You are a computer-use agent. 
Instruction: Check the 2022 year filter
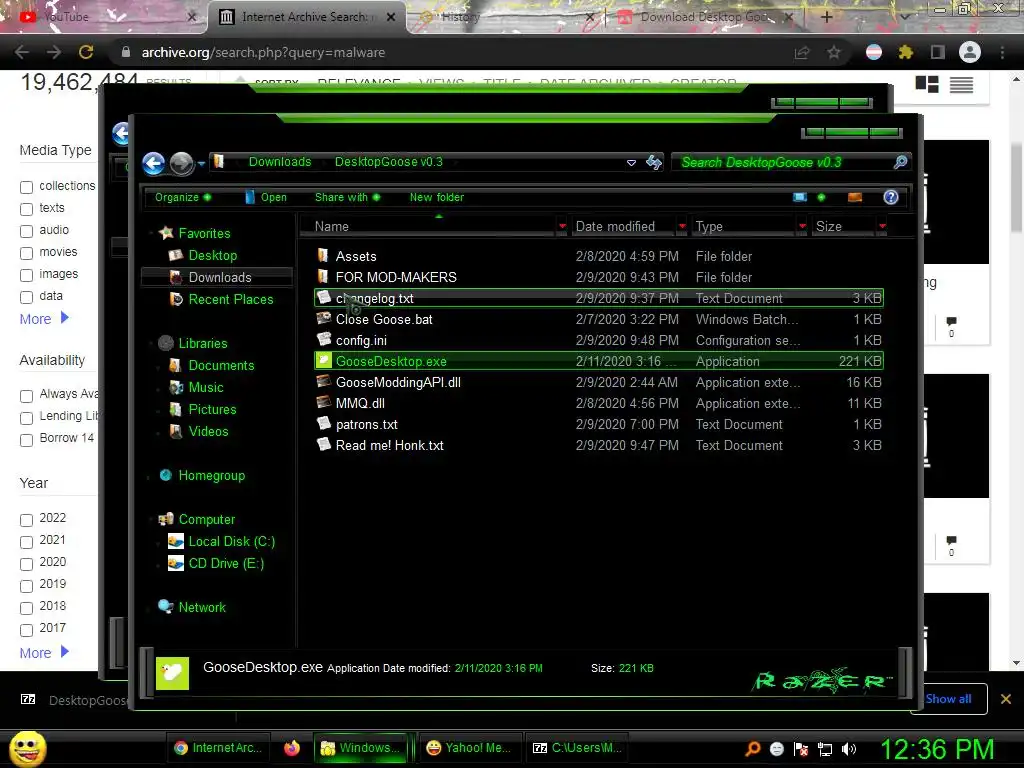26,520
